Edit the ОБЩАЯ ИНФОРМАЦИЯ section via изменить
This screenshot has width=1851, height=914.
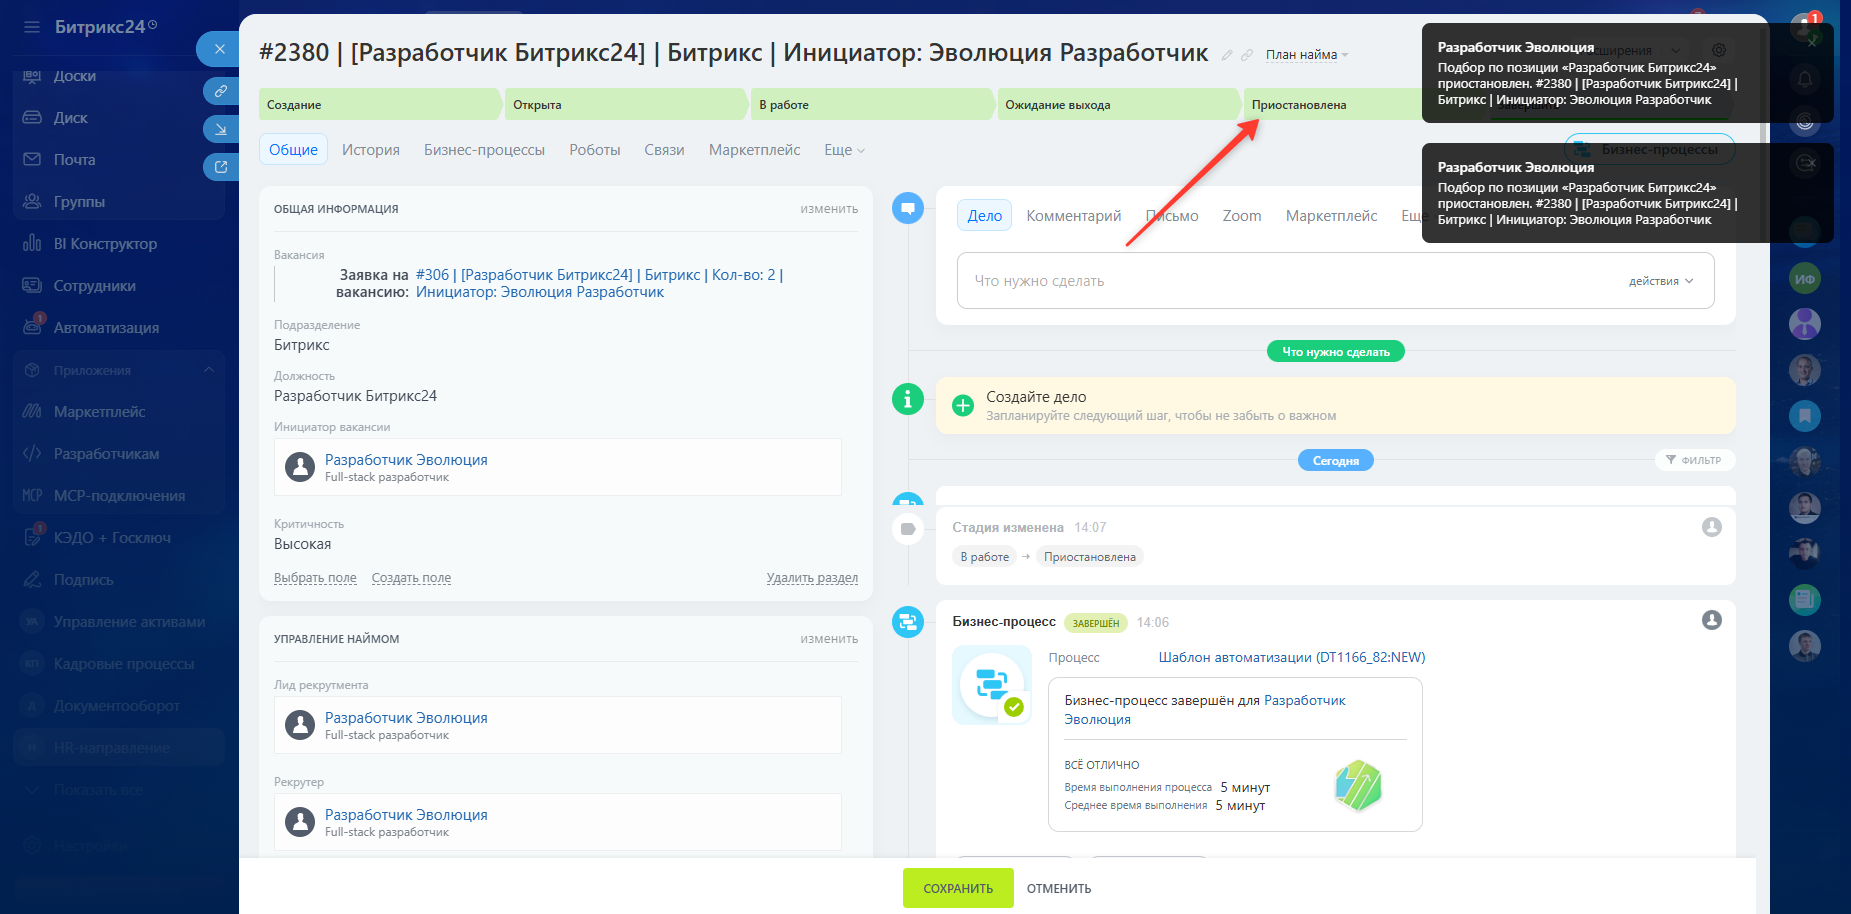click(829, 209)
